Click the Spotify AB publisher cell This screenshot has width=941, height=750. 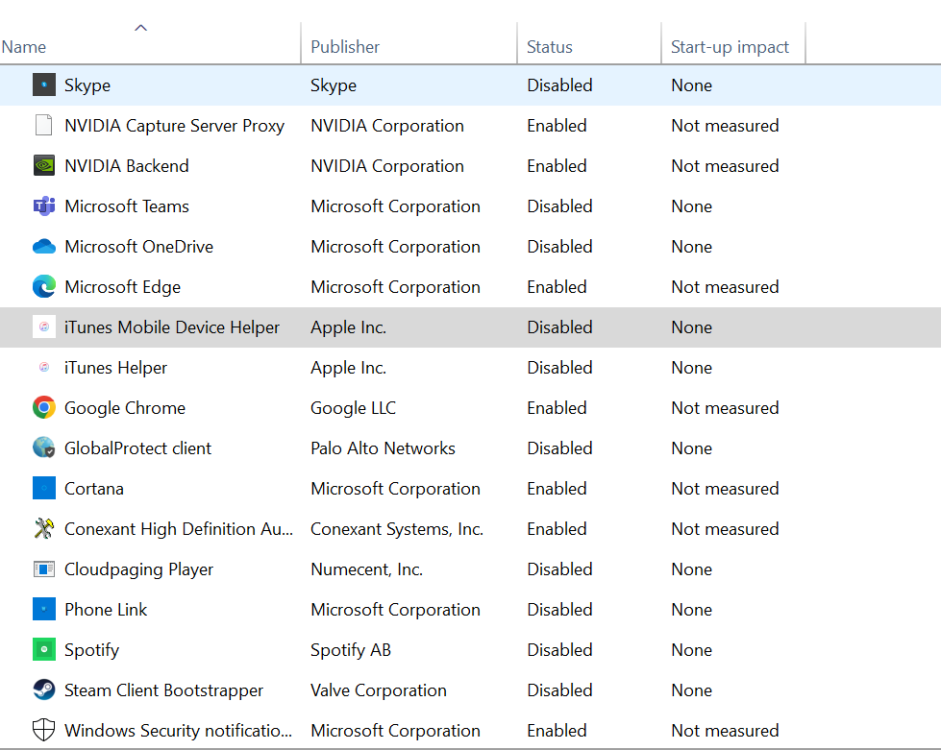350,650
